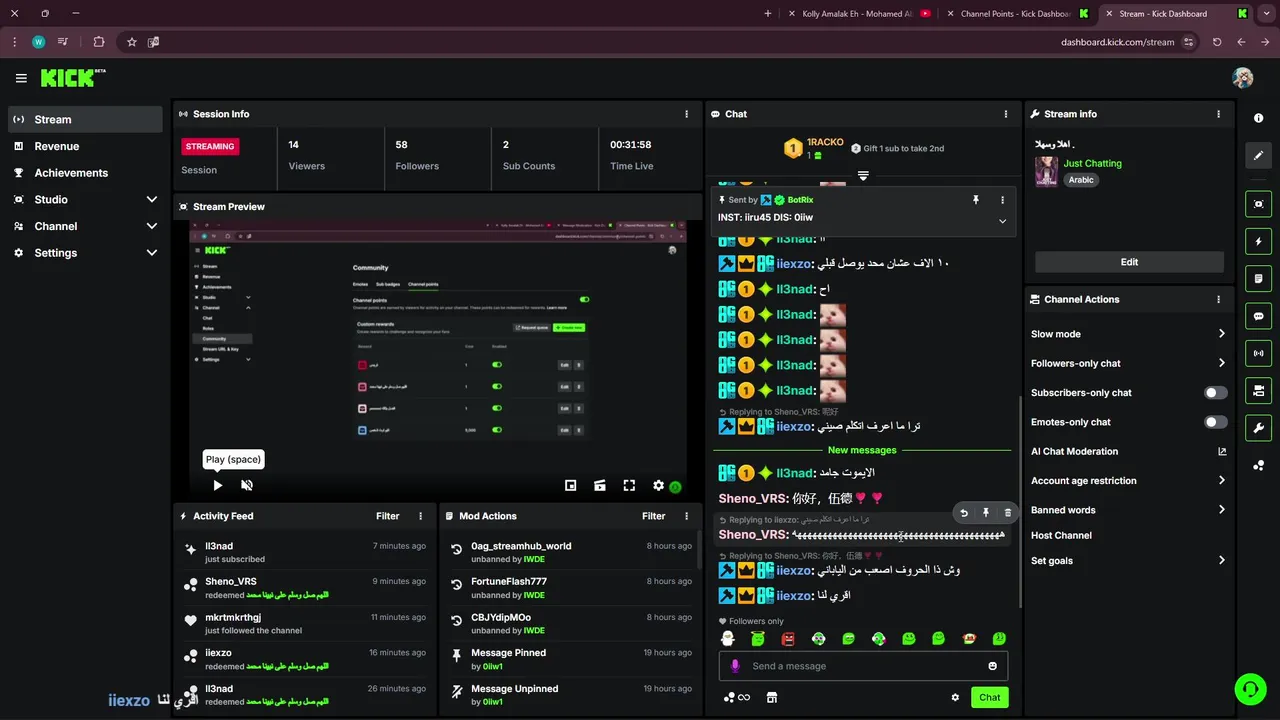Click the purple microphone icon in chat input
Screen dimensions: 1280x720
[x=735, y=666]
